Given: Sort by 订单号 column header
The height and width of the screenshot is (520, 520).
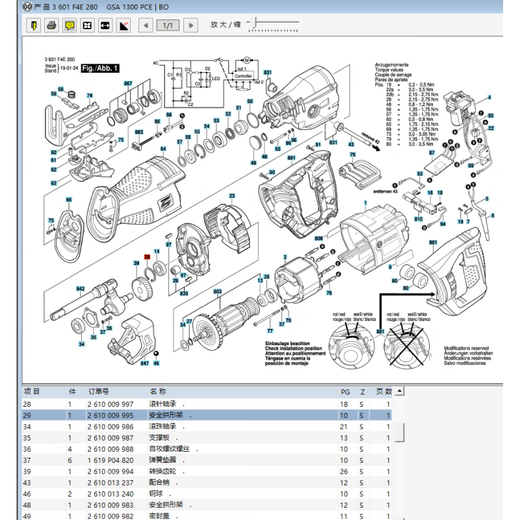Looking at the screenshot, I should coord(99,391).
